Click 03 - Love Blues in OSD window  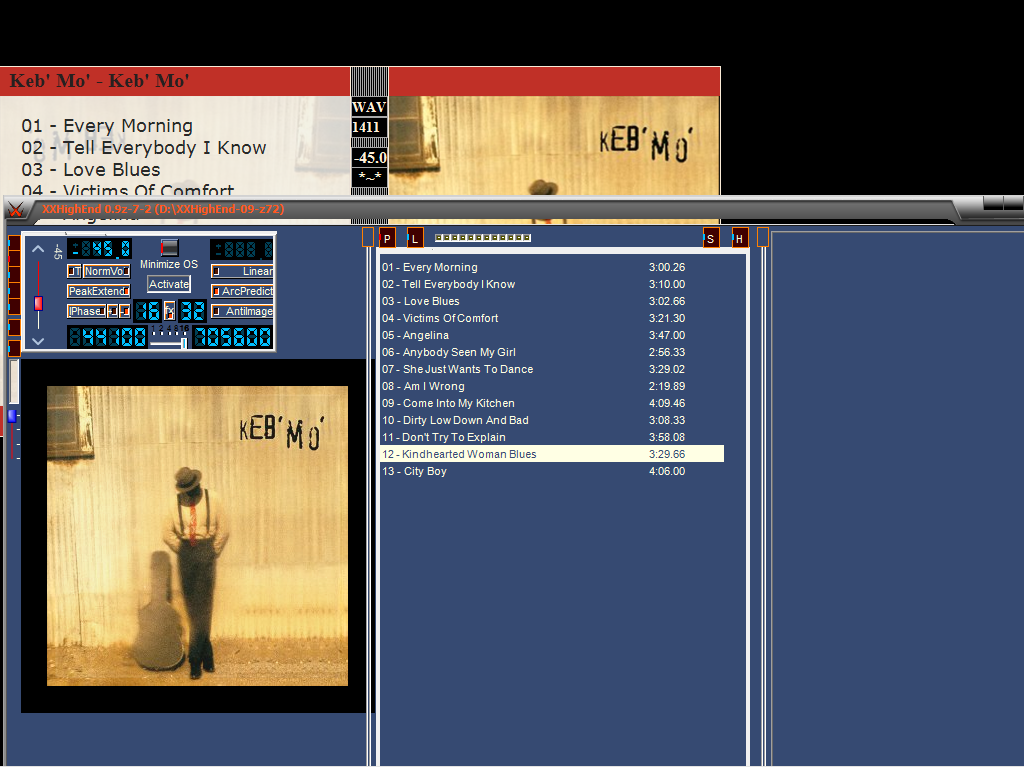91,170
